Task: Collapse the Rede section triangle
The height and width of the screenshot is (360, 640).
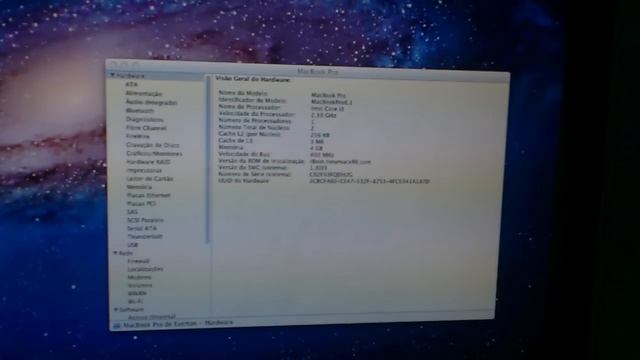Action: [115, 253]
